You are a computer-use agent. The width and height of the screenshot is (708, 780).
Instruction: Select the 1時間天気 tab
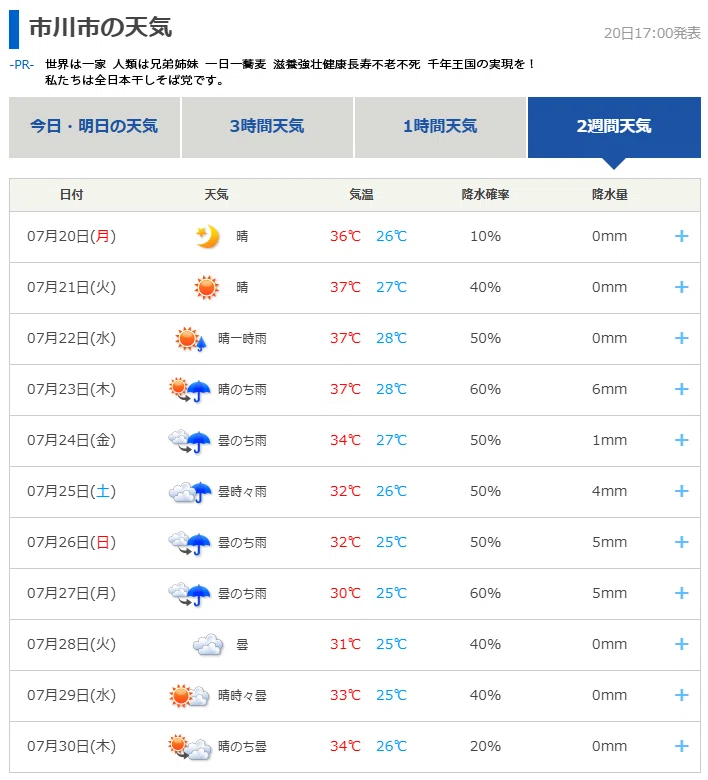(x=440, y=127)
